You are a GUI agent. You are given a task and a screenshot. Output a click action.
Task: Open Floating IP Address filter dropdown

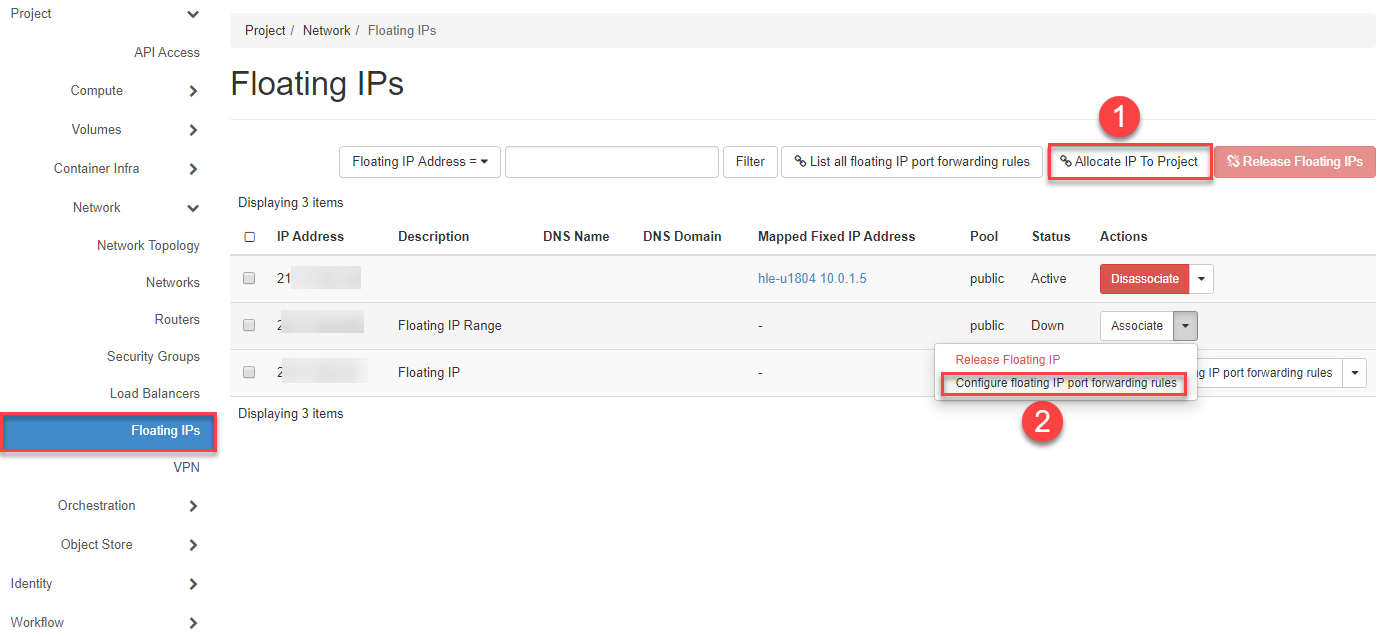[420, 162]
